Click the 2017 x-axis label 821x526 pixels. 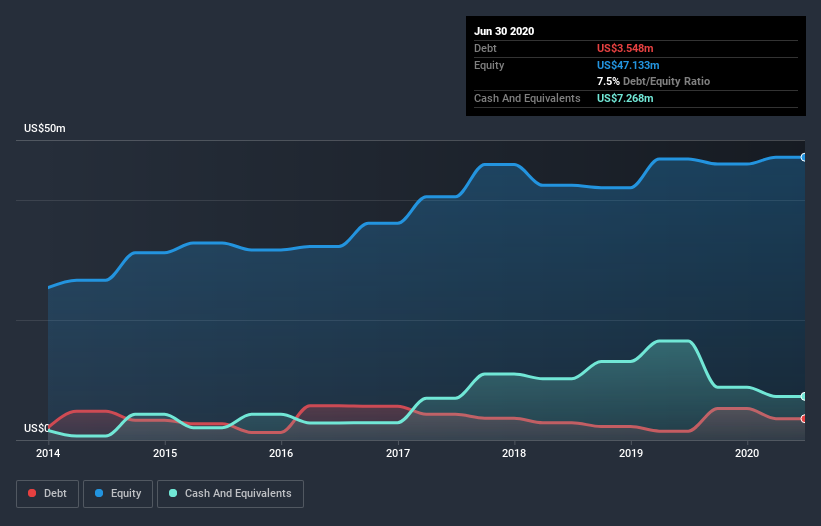[x=398, y=453]
